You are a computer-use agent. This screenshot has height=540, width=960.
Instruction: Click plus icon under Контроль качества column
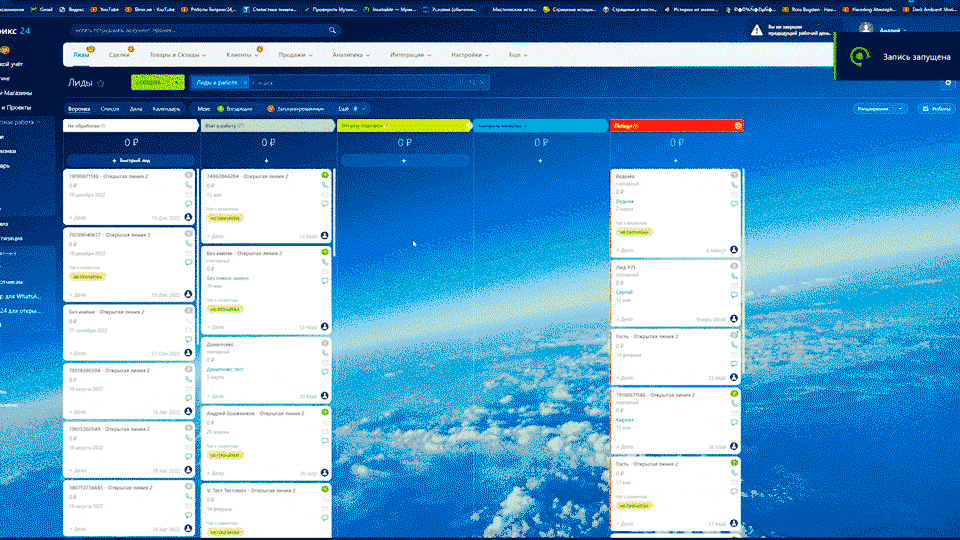coord(540,160)
